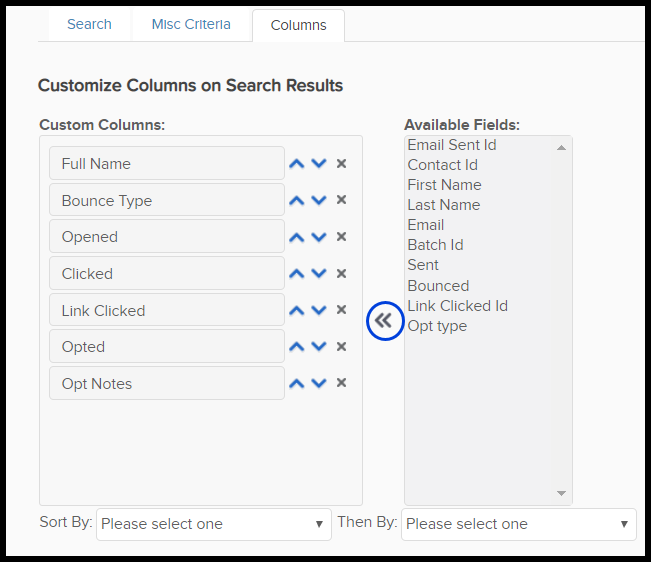Move Link Clicked column down
The height and width of the screenshot is (562, 651).
click(x=319, y=311)
